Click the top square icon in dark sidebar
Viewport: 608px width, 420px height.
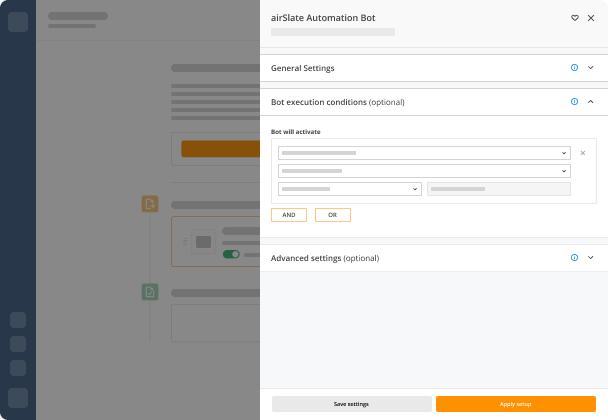(18, 22)
